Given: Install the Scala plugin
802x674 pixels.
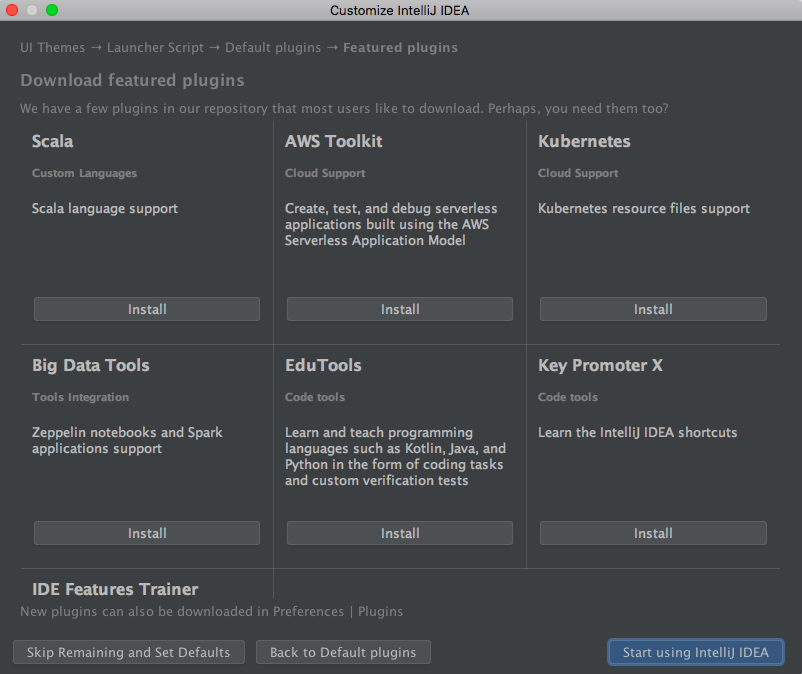Looking at the screenshot, I should (147, 309).
